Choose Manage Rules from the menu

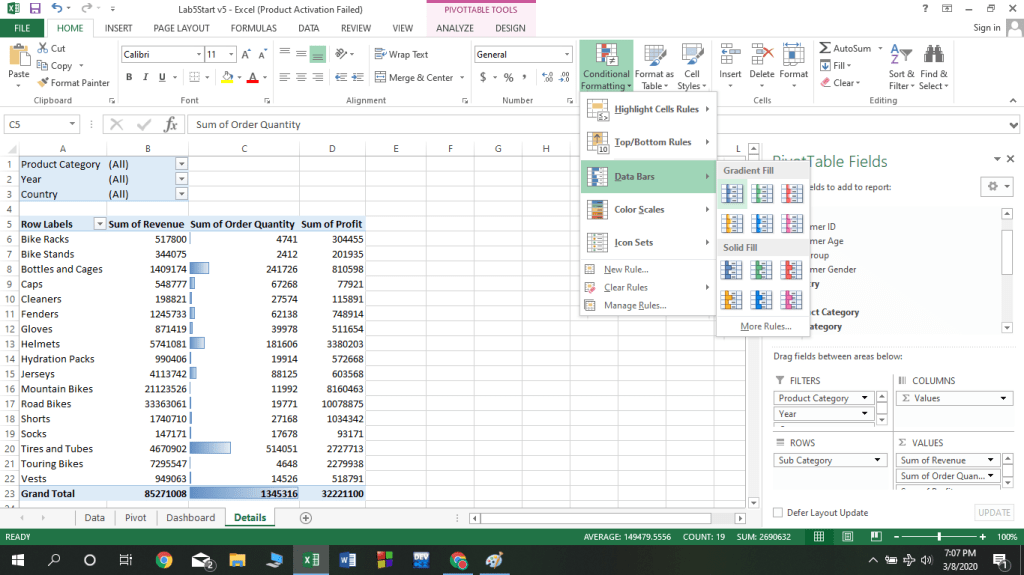tap(635, 306)
